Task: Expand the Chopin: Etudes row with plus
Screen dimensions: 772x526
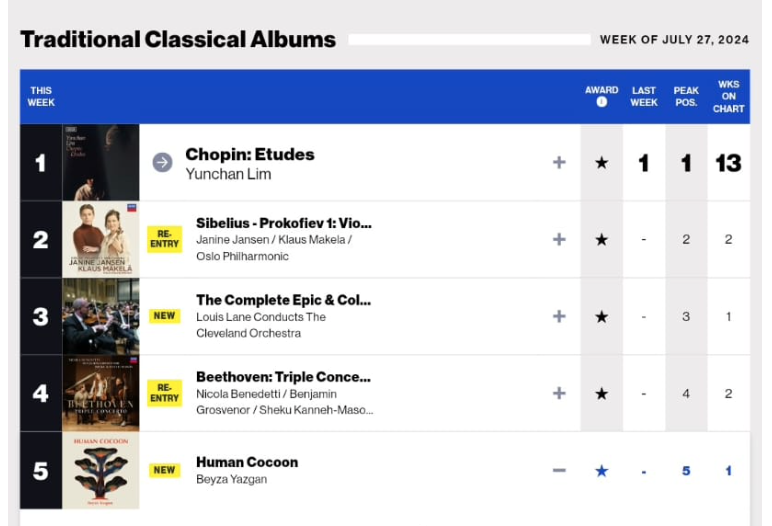Action: pyautogui.click(x=559, y=163)
